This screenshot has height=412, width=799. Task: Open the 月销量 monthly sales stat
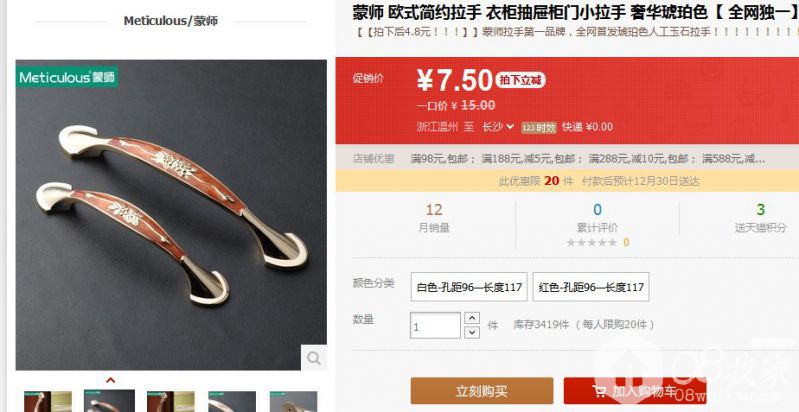point(434,217)
